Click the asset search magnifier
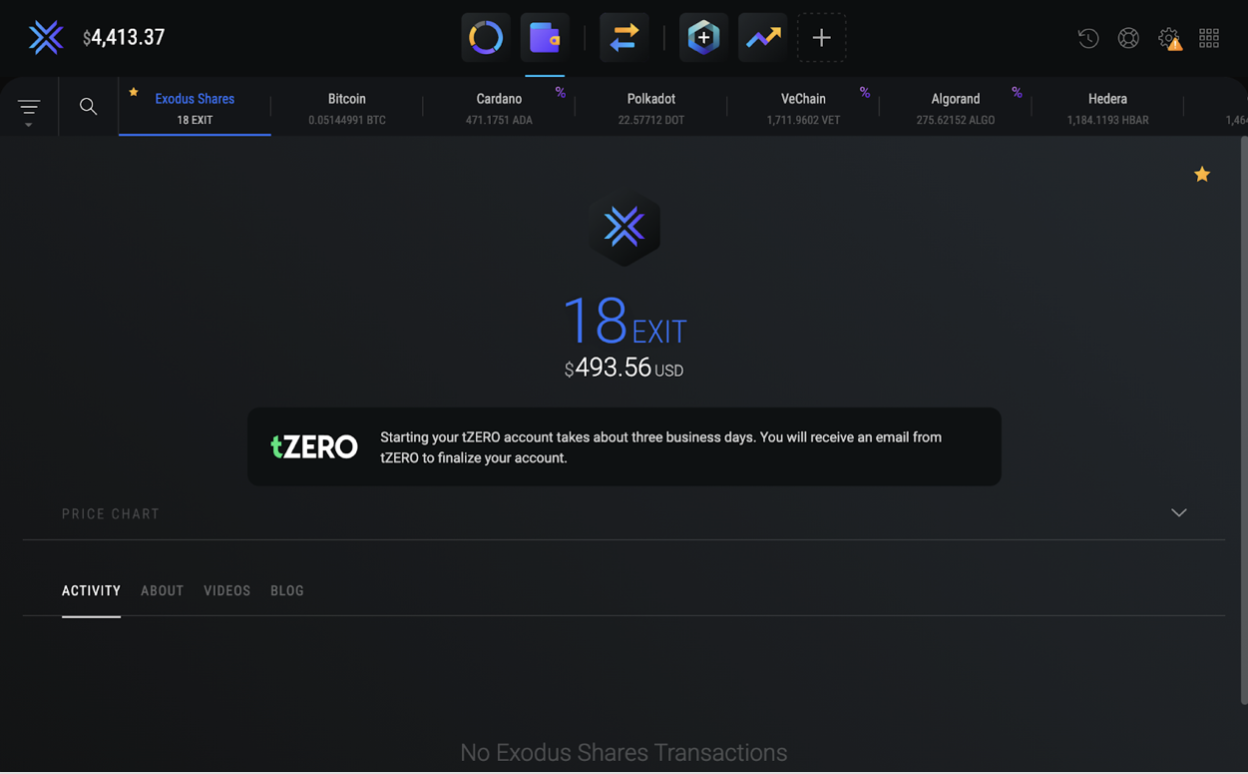This screenshot has height=774, width=1248. 88,106
